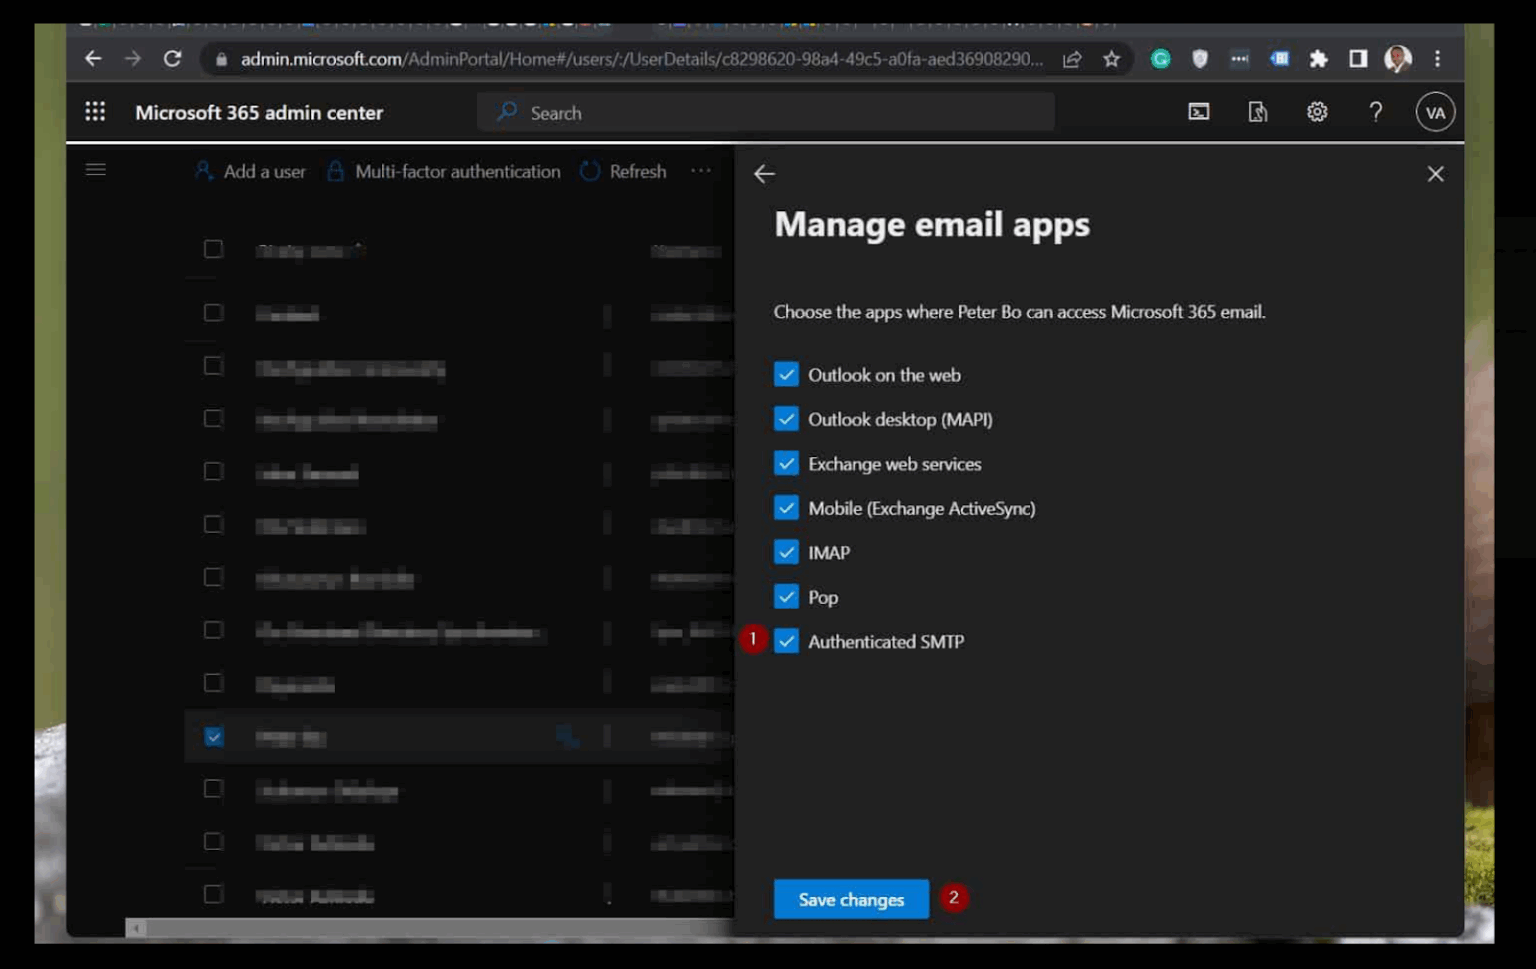The height and width of the screenshot is (969, 1536).
Task: Open the Microsoft 365 app launcher grid
Action: 95,112
